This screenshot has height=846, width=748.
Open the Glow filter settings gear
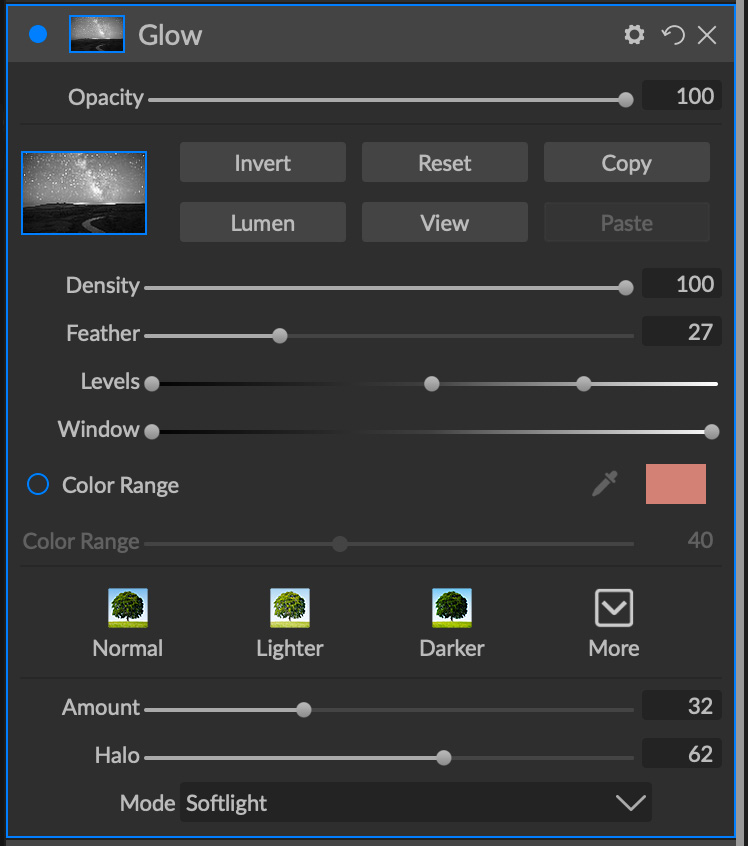[x=634, y=35]
